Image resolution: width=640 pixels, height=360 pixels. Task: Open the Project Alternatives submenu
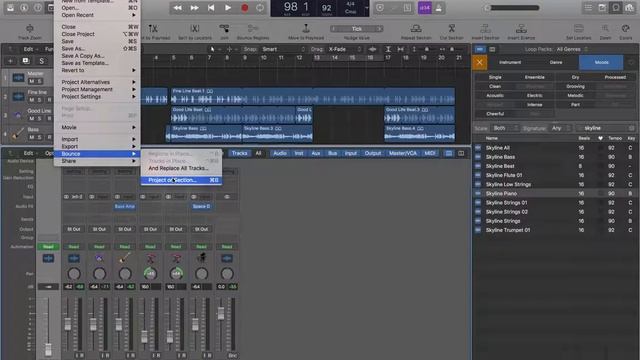[97, 82]
